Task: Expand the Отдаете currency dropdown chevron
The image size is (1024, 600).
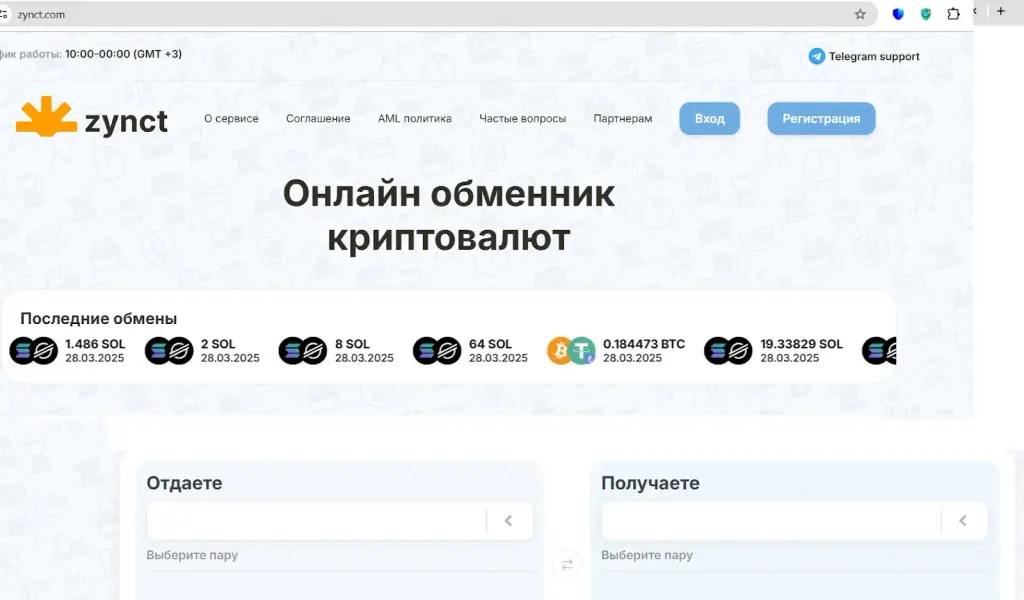Action: 509,520
